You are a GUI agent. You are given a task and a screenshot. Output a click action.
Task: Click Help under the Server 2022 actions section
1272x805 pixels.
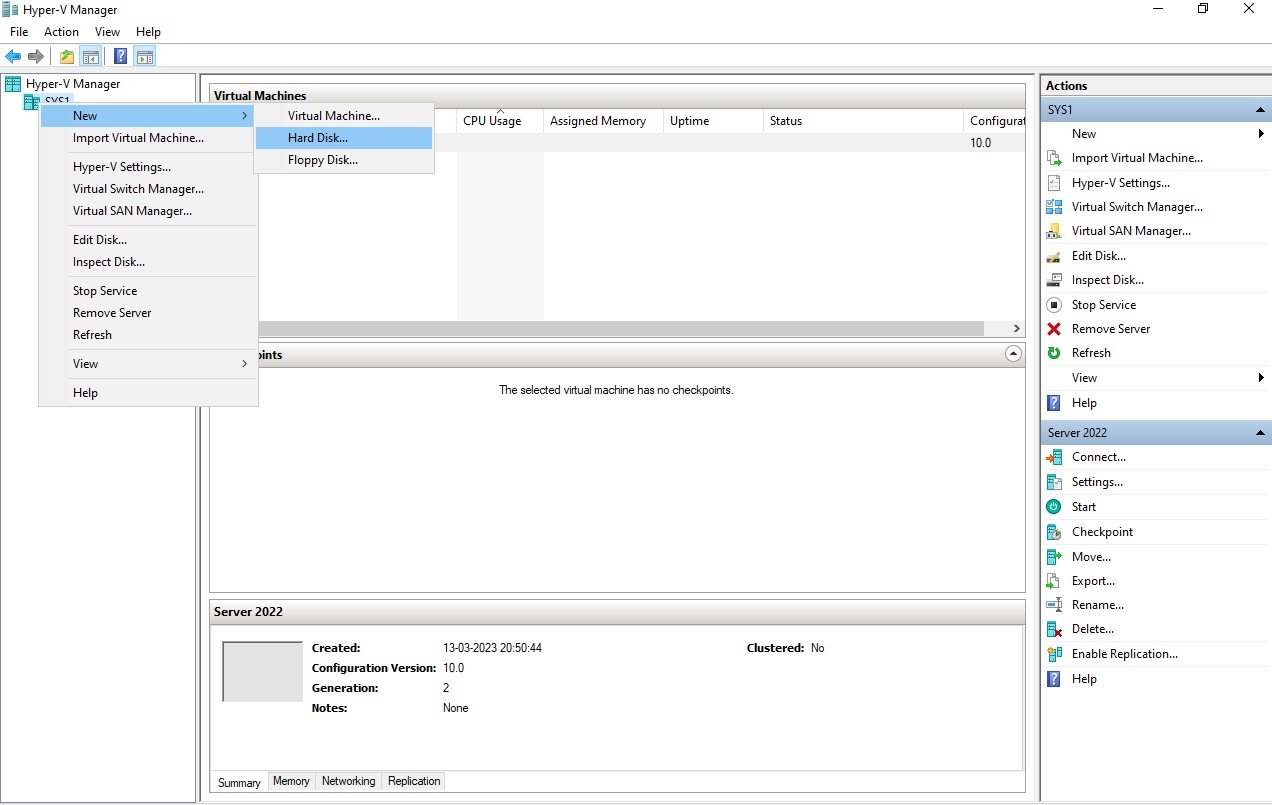click(x=1084, y=679)
